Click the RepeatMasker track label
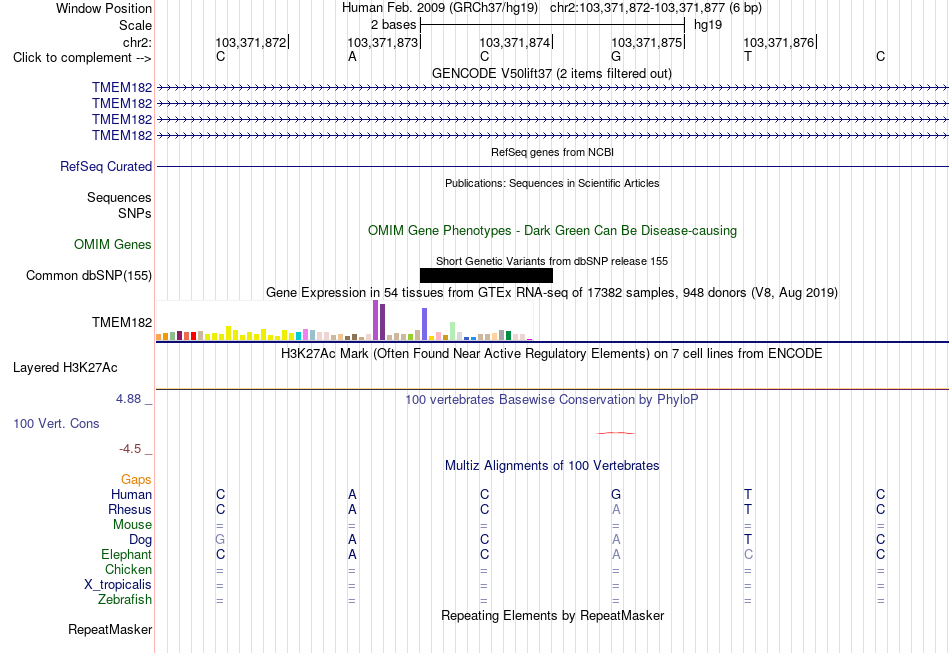The image size is (950, 653). click(110, 630)
